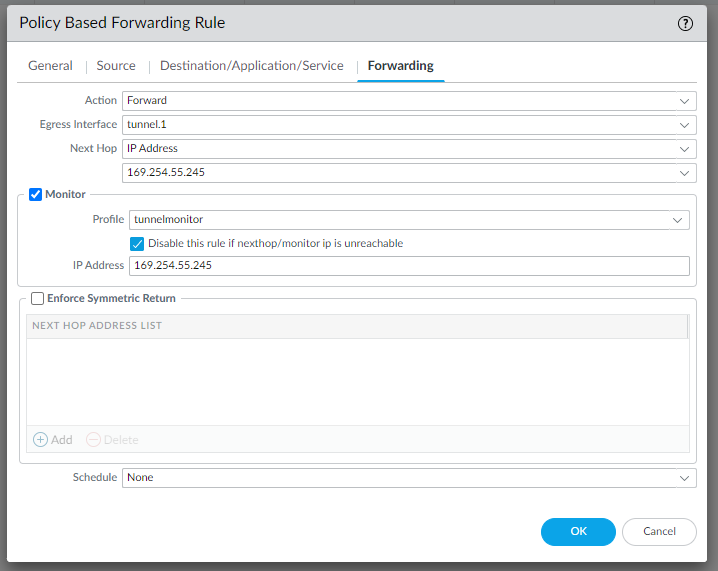Toggle the Monitor checkbox
Viewport: 718px width, 571px height.
tap(36, 194)
